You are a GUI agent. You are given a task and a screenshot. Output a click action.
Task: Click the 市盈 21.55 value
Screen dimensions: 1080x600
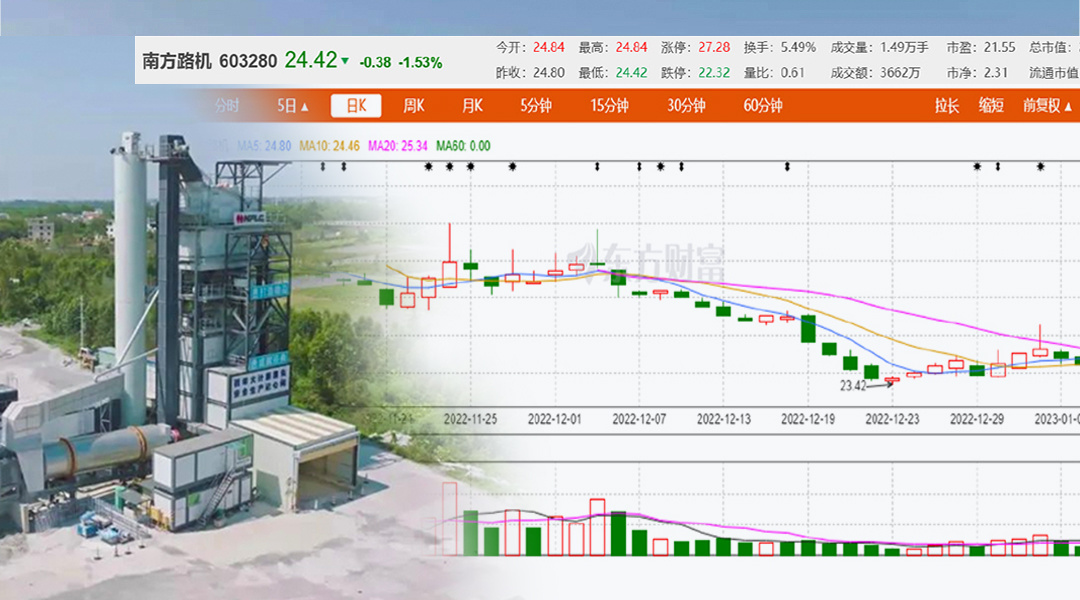click(x=999, y=48)
